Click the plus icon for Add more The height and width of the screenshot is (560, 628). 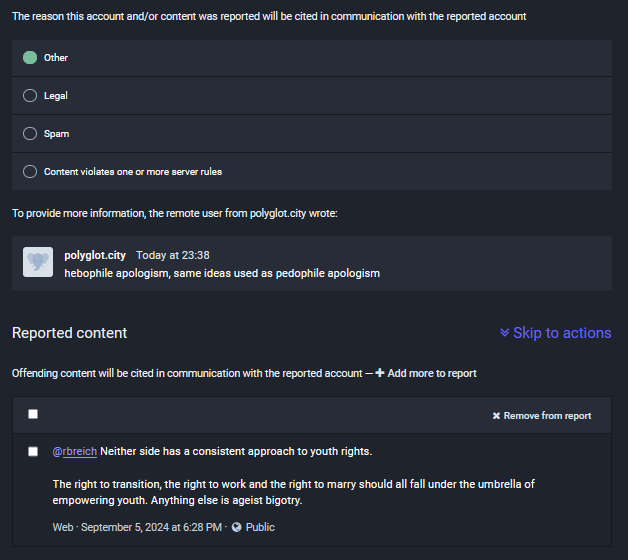[x=380, y=373]
